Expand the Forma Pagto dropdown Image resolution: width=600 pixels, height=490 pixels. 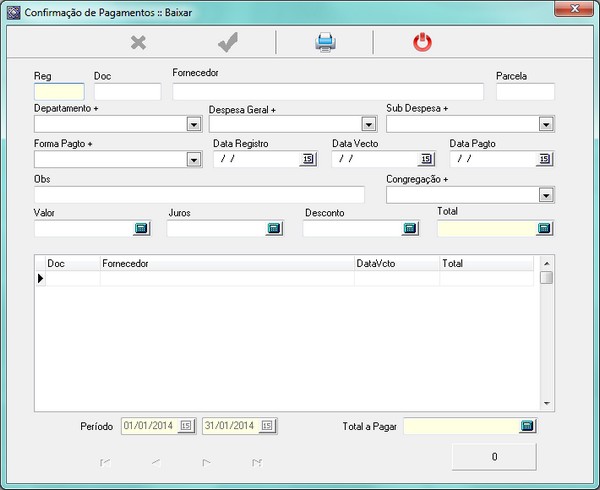pos(194,160)
